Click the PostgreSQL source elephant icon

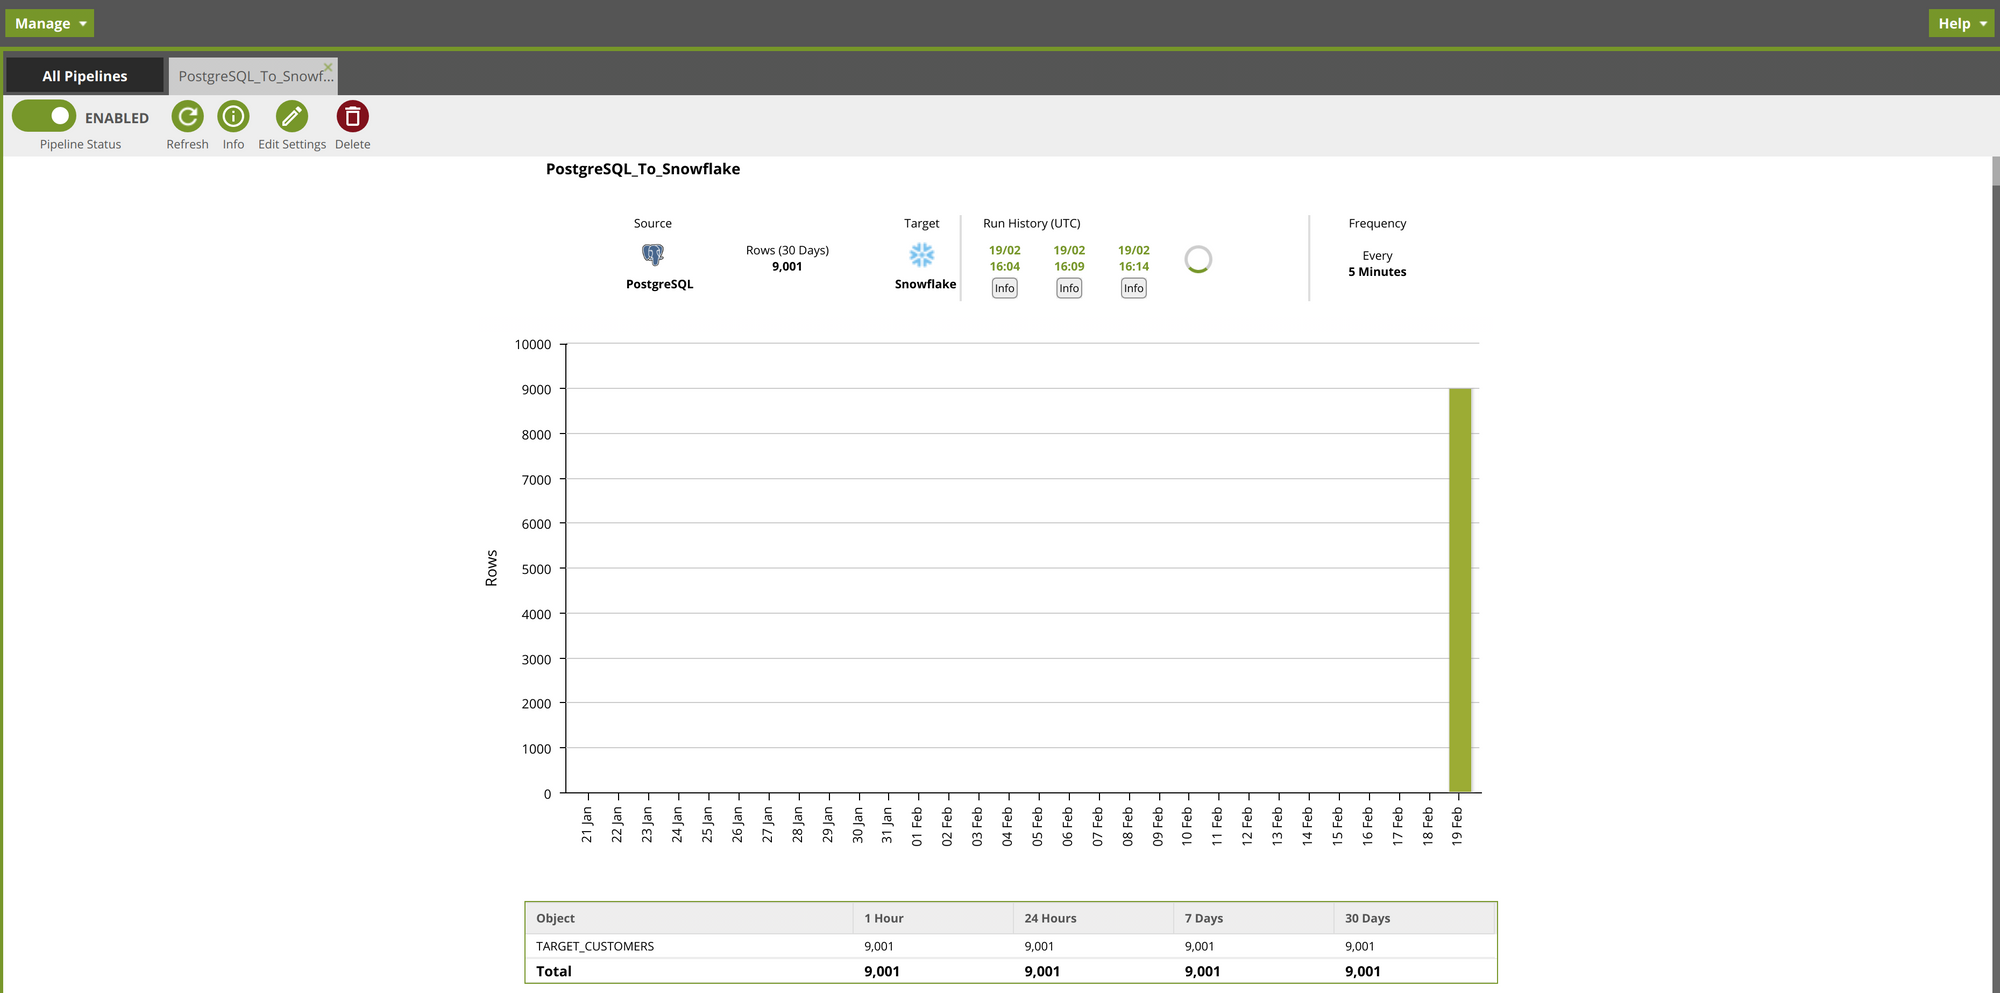tap(653, 255)
